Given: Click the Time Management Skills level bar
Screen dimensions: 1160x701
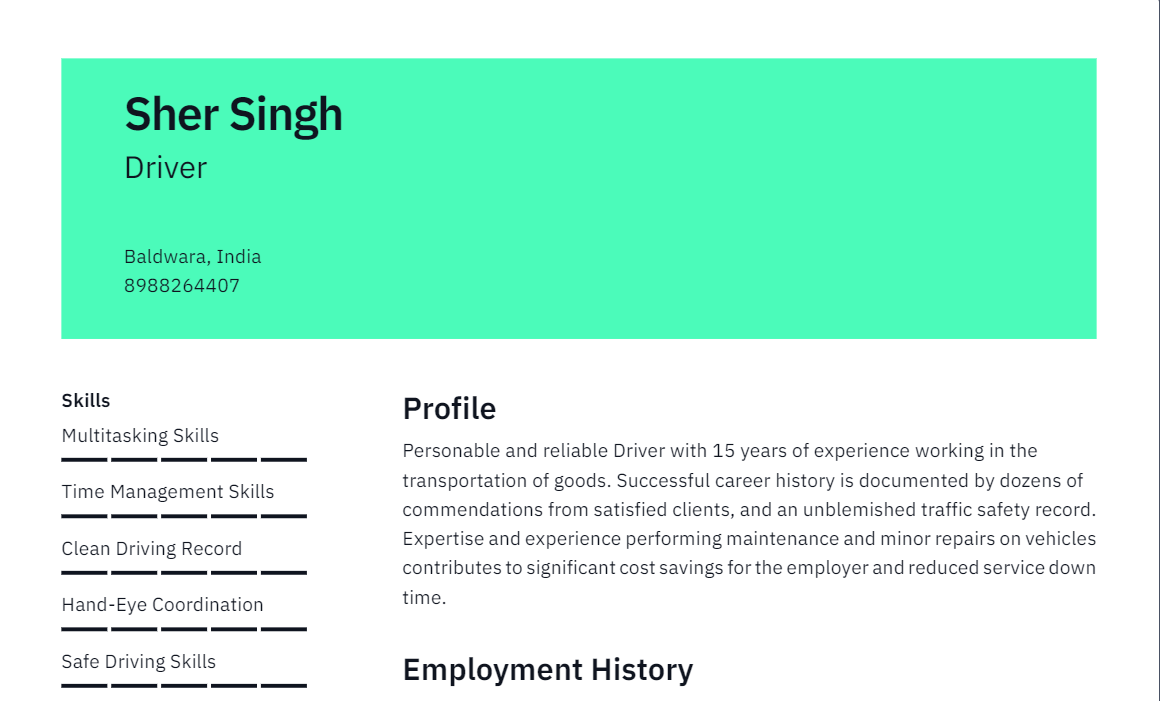Looking at the screenshot, I should tap(184, 516).
